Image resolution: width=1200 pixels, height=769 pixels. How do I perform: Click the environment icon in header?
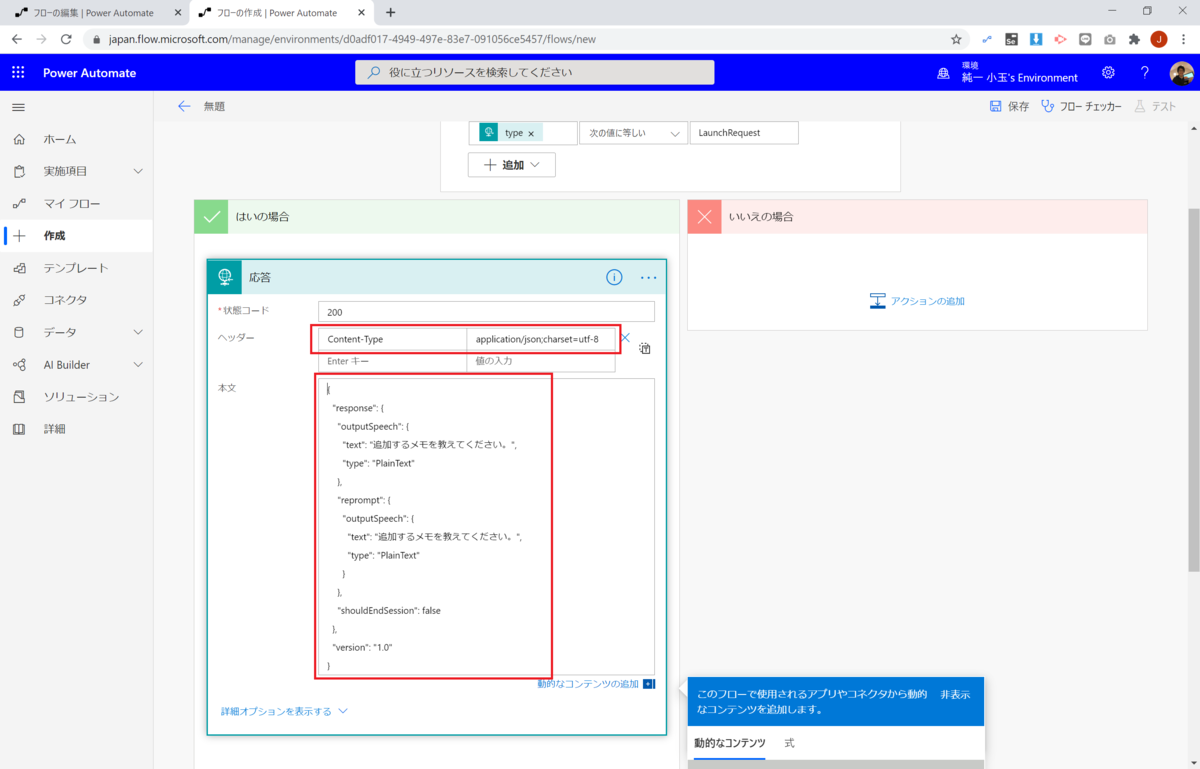pos(943,73)
